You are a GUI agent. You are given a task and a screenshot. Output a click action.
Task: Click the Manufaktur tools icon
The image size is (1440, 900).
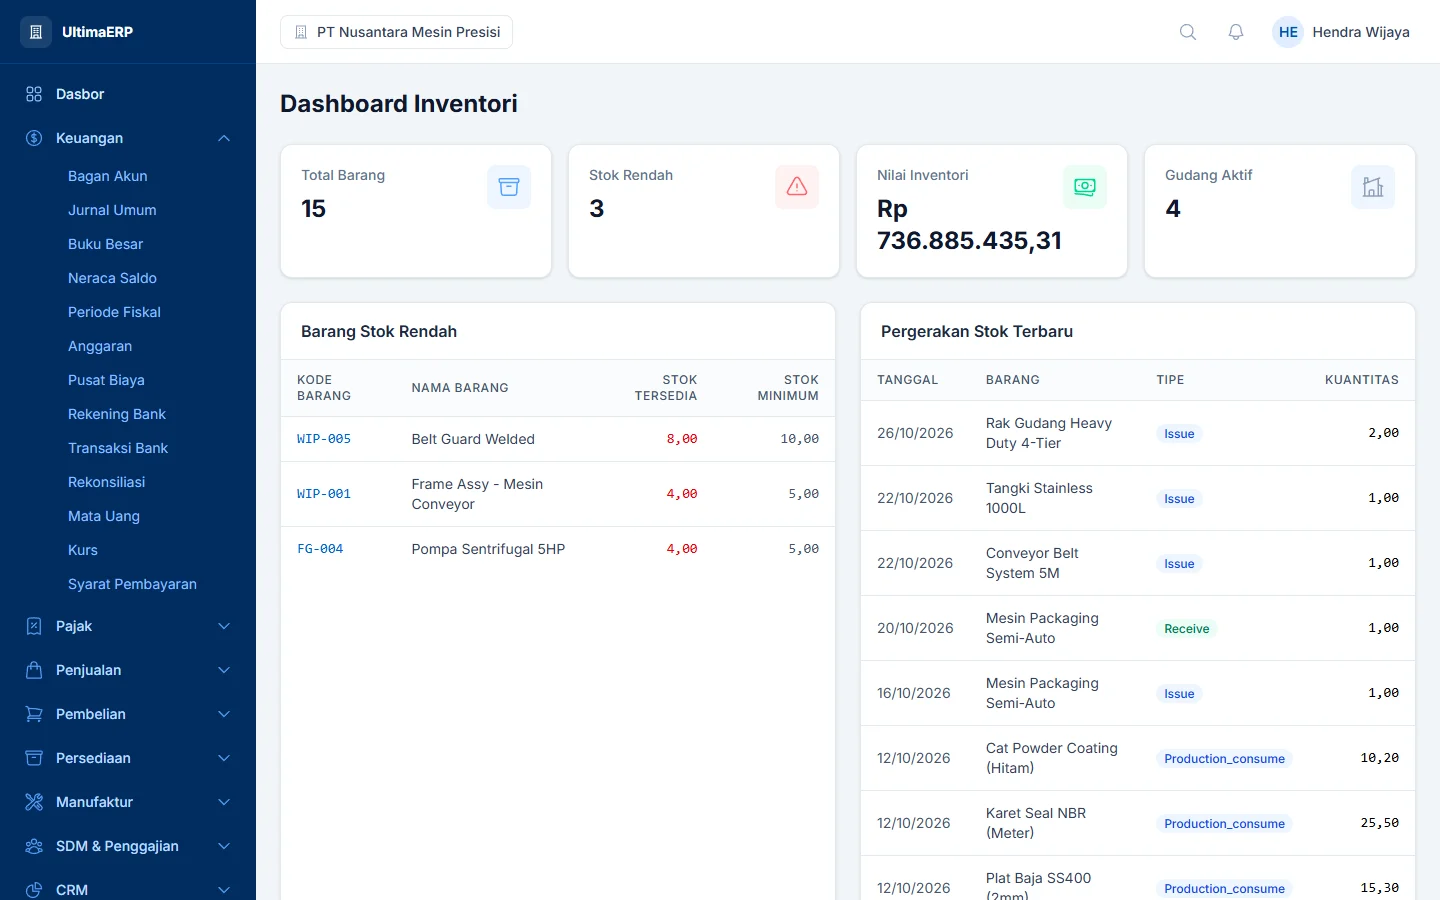[x=34, y=802]
